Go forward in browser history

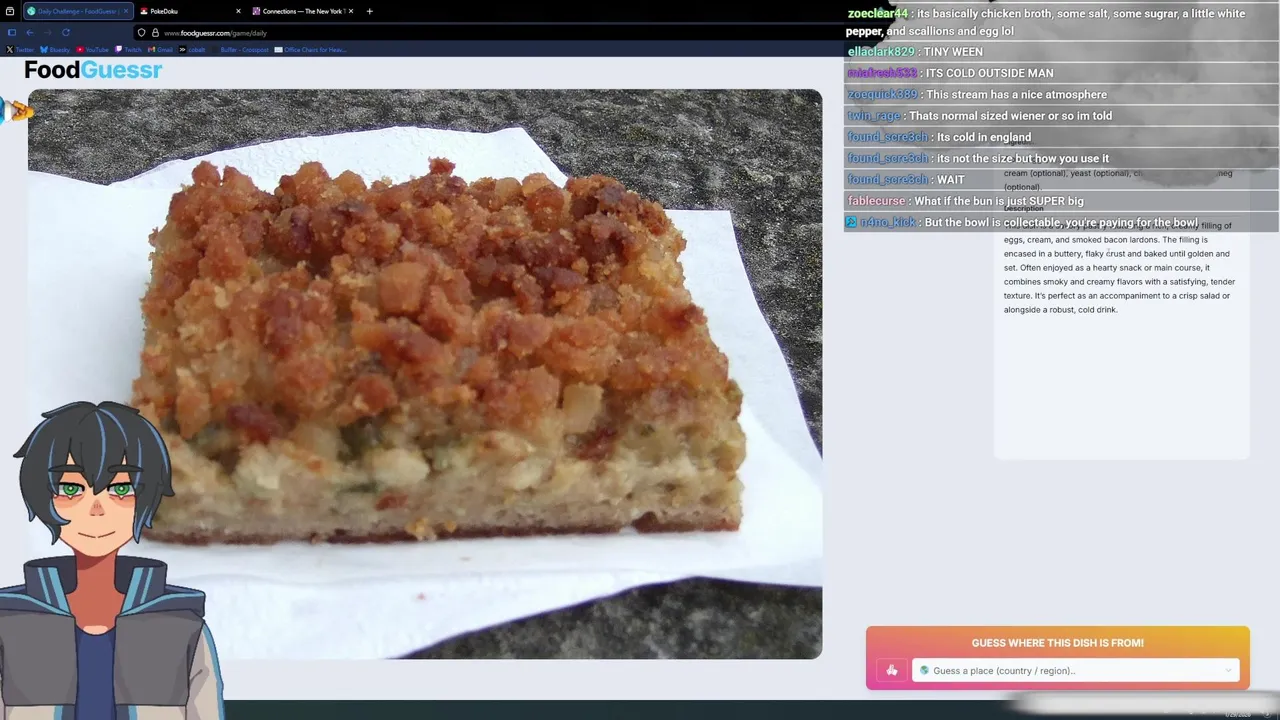click(x=48, y=32)
